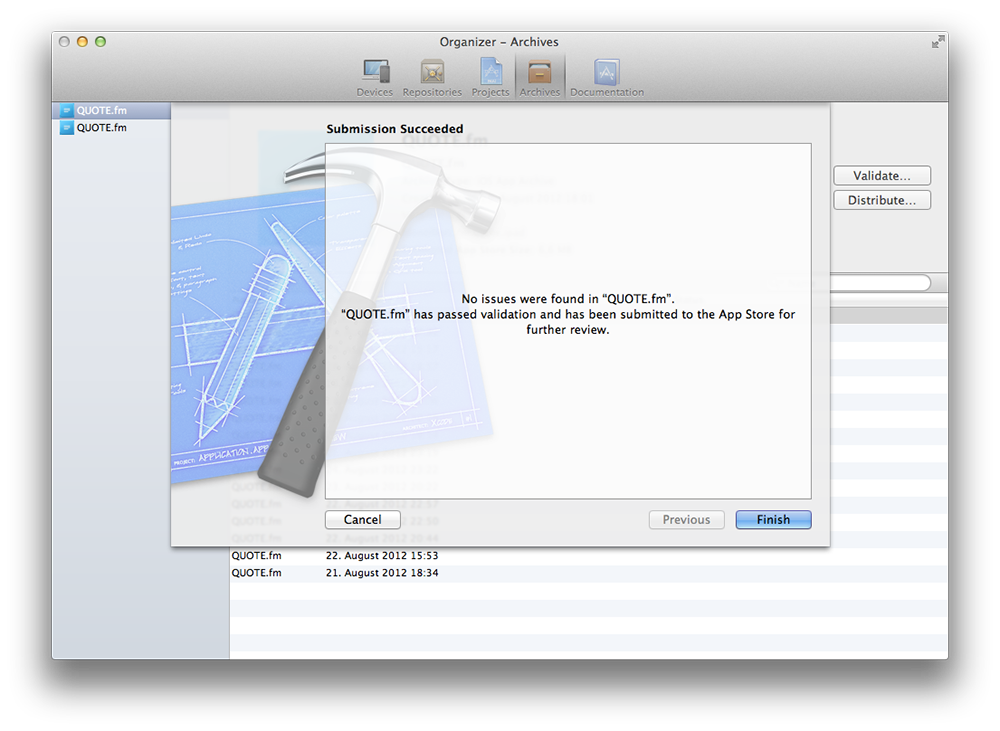Click the Devices label under its toolbar icon

(x=374, y=91)
